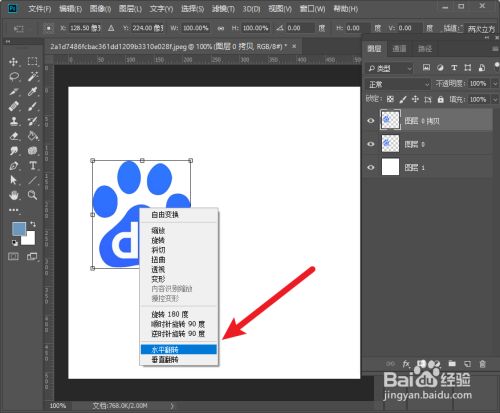Select the Healing Brush bandage tool
The image size is (500, 413).
(x=14, y=106)
